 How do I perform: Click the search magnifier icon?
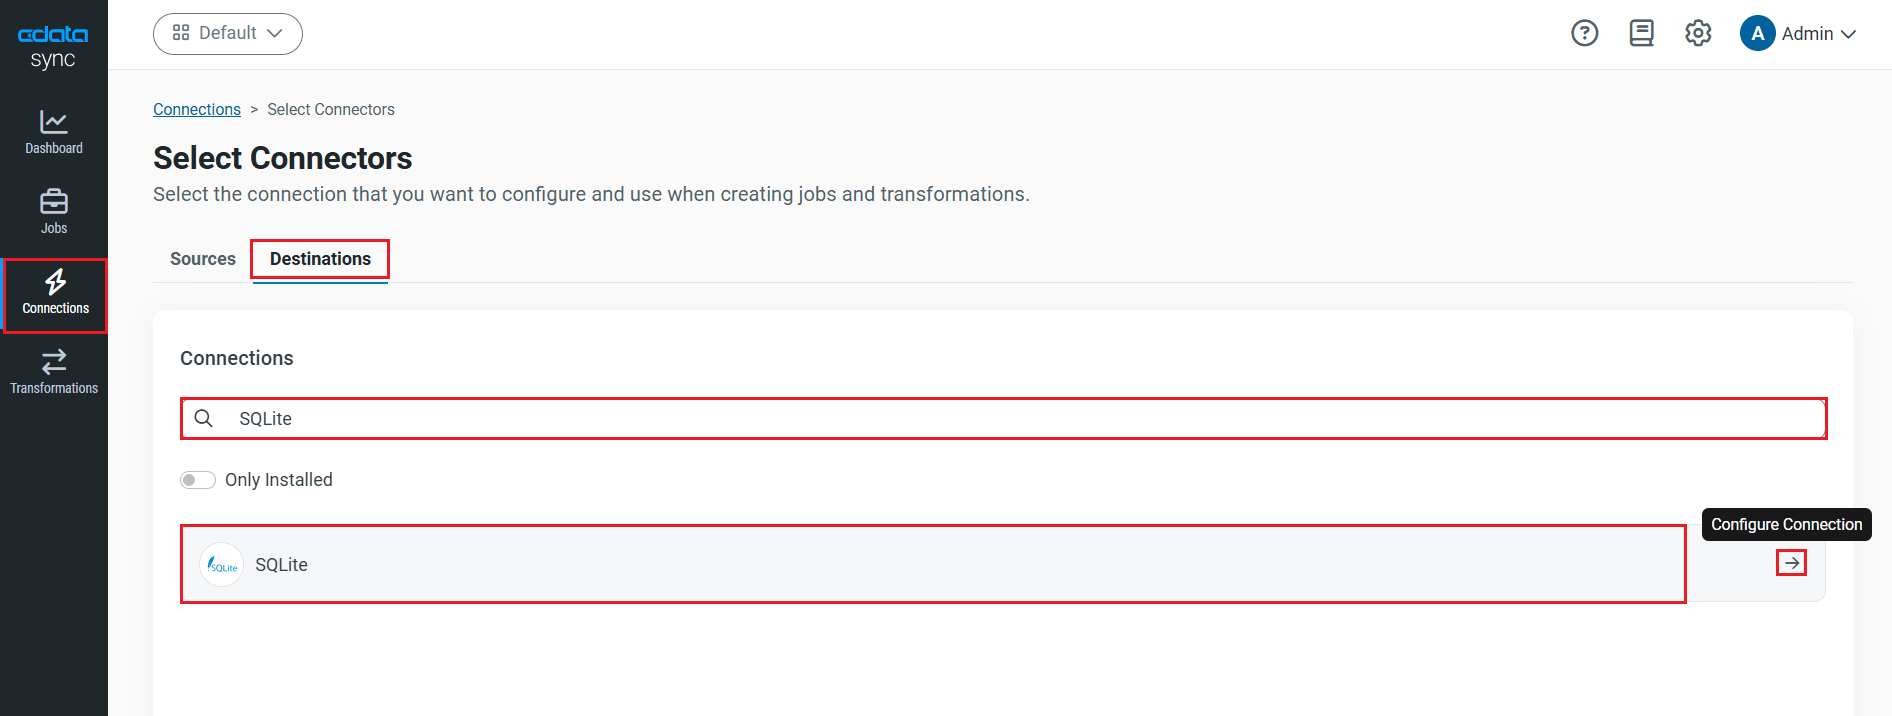[203, 418]
